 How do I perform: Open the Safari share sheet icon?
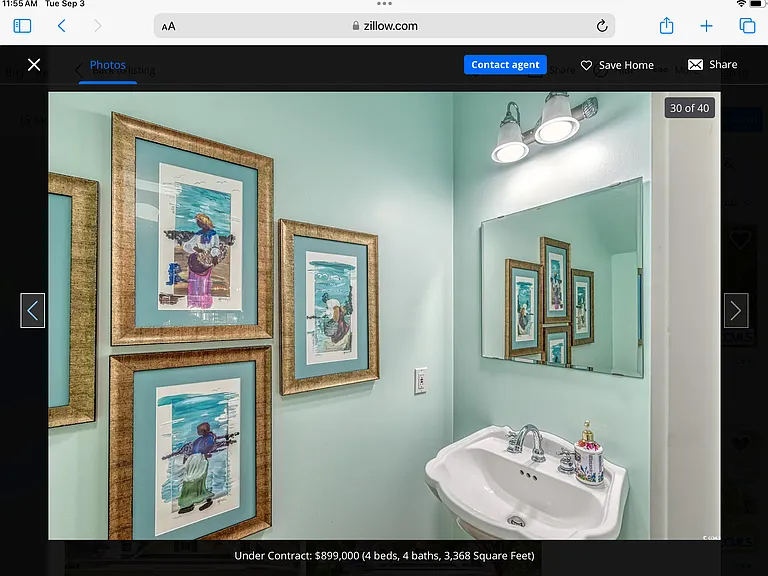[x=666, y=25]
